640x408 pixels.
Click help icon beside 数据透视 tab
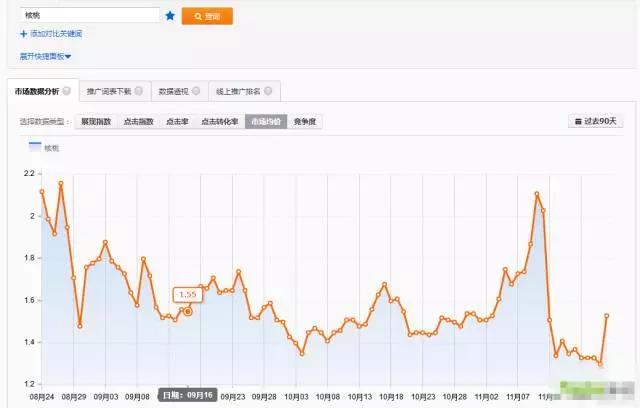tap(197, 91)
